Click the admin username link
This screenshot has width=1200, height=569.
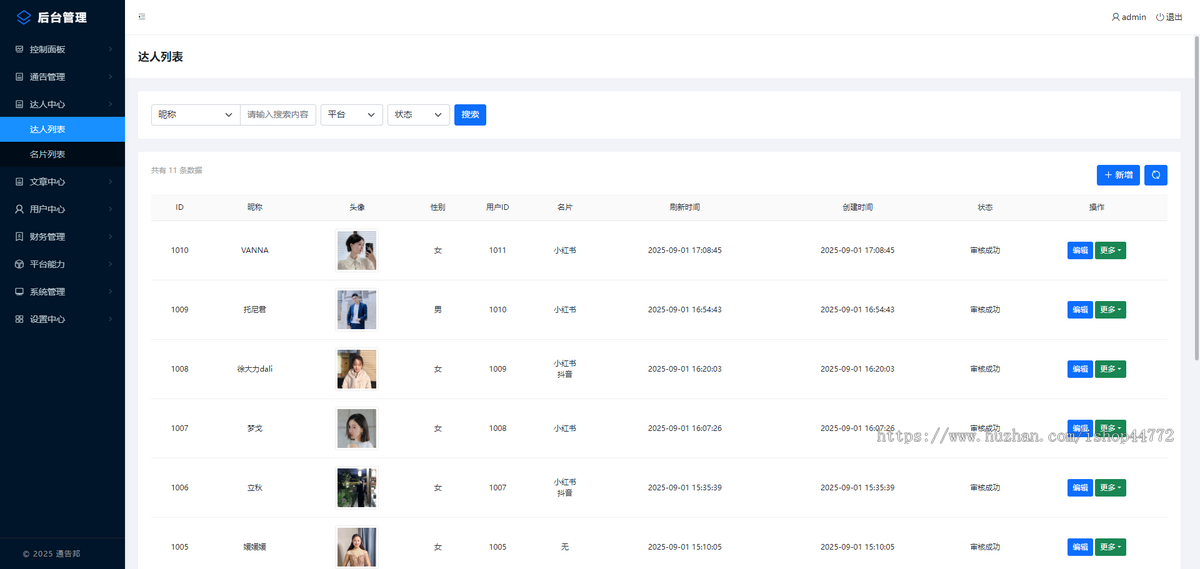point(1134,17)
